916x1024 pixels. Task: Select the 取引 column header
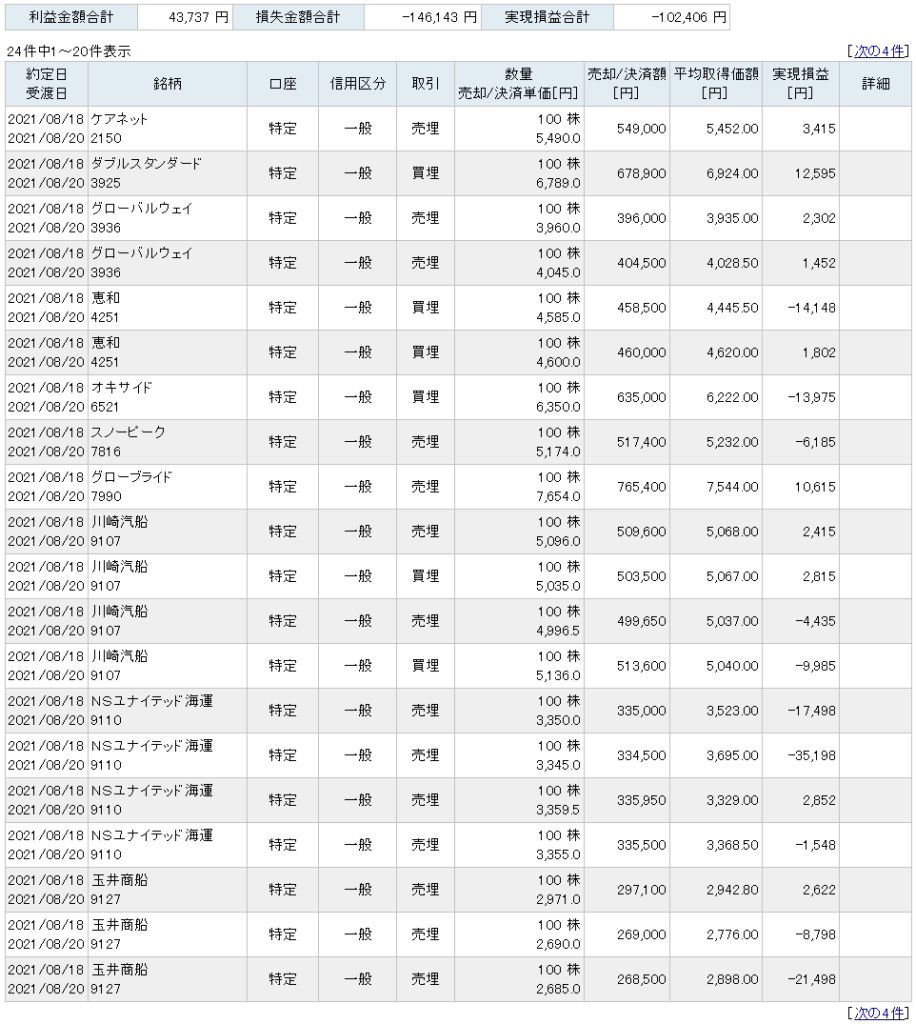click(x=425, y=84)
